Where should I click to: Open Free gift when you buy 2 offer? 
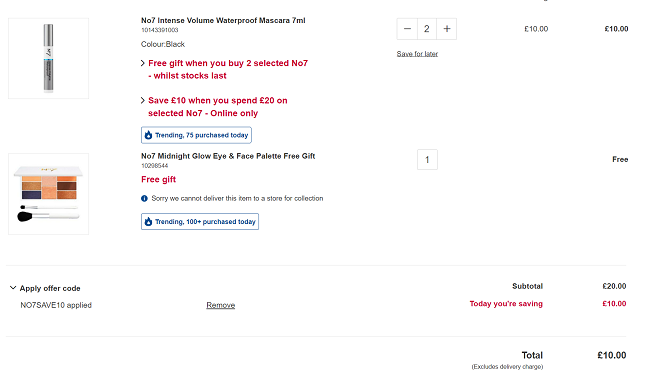tap(228, 70)
